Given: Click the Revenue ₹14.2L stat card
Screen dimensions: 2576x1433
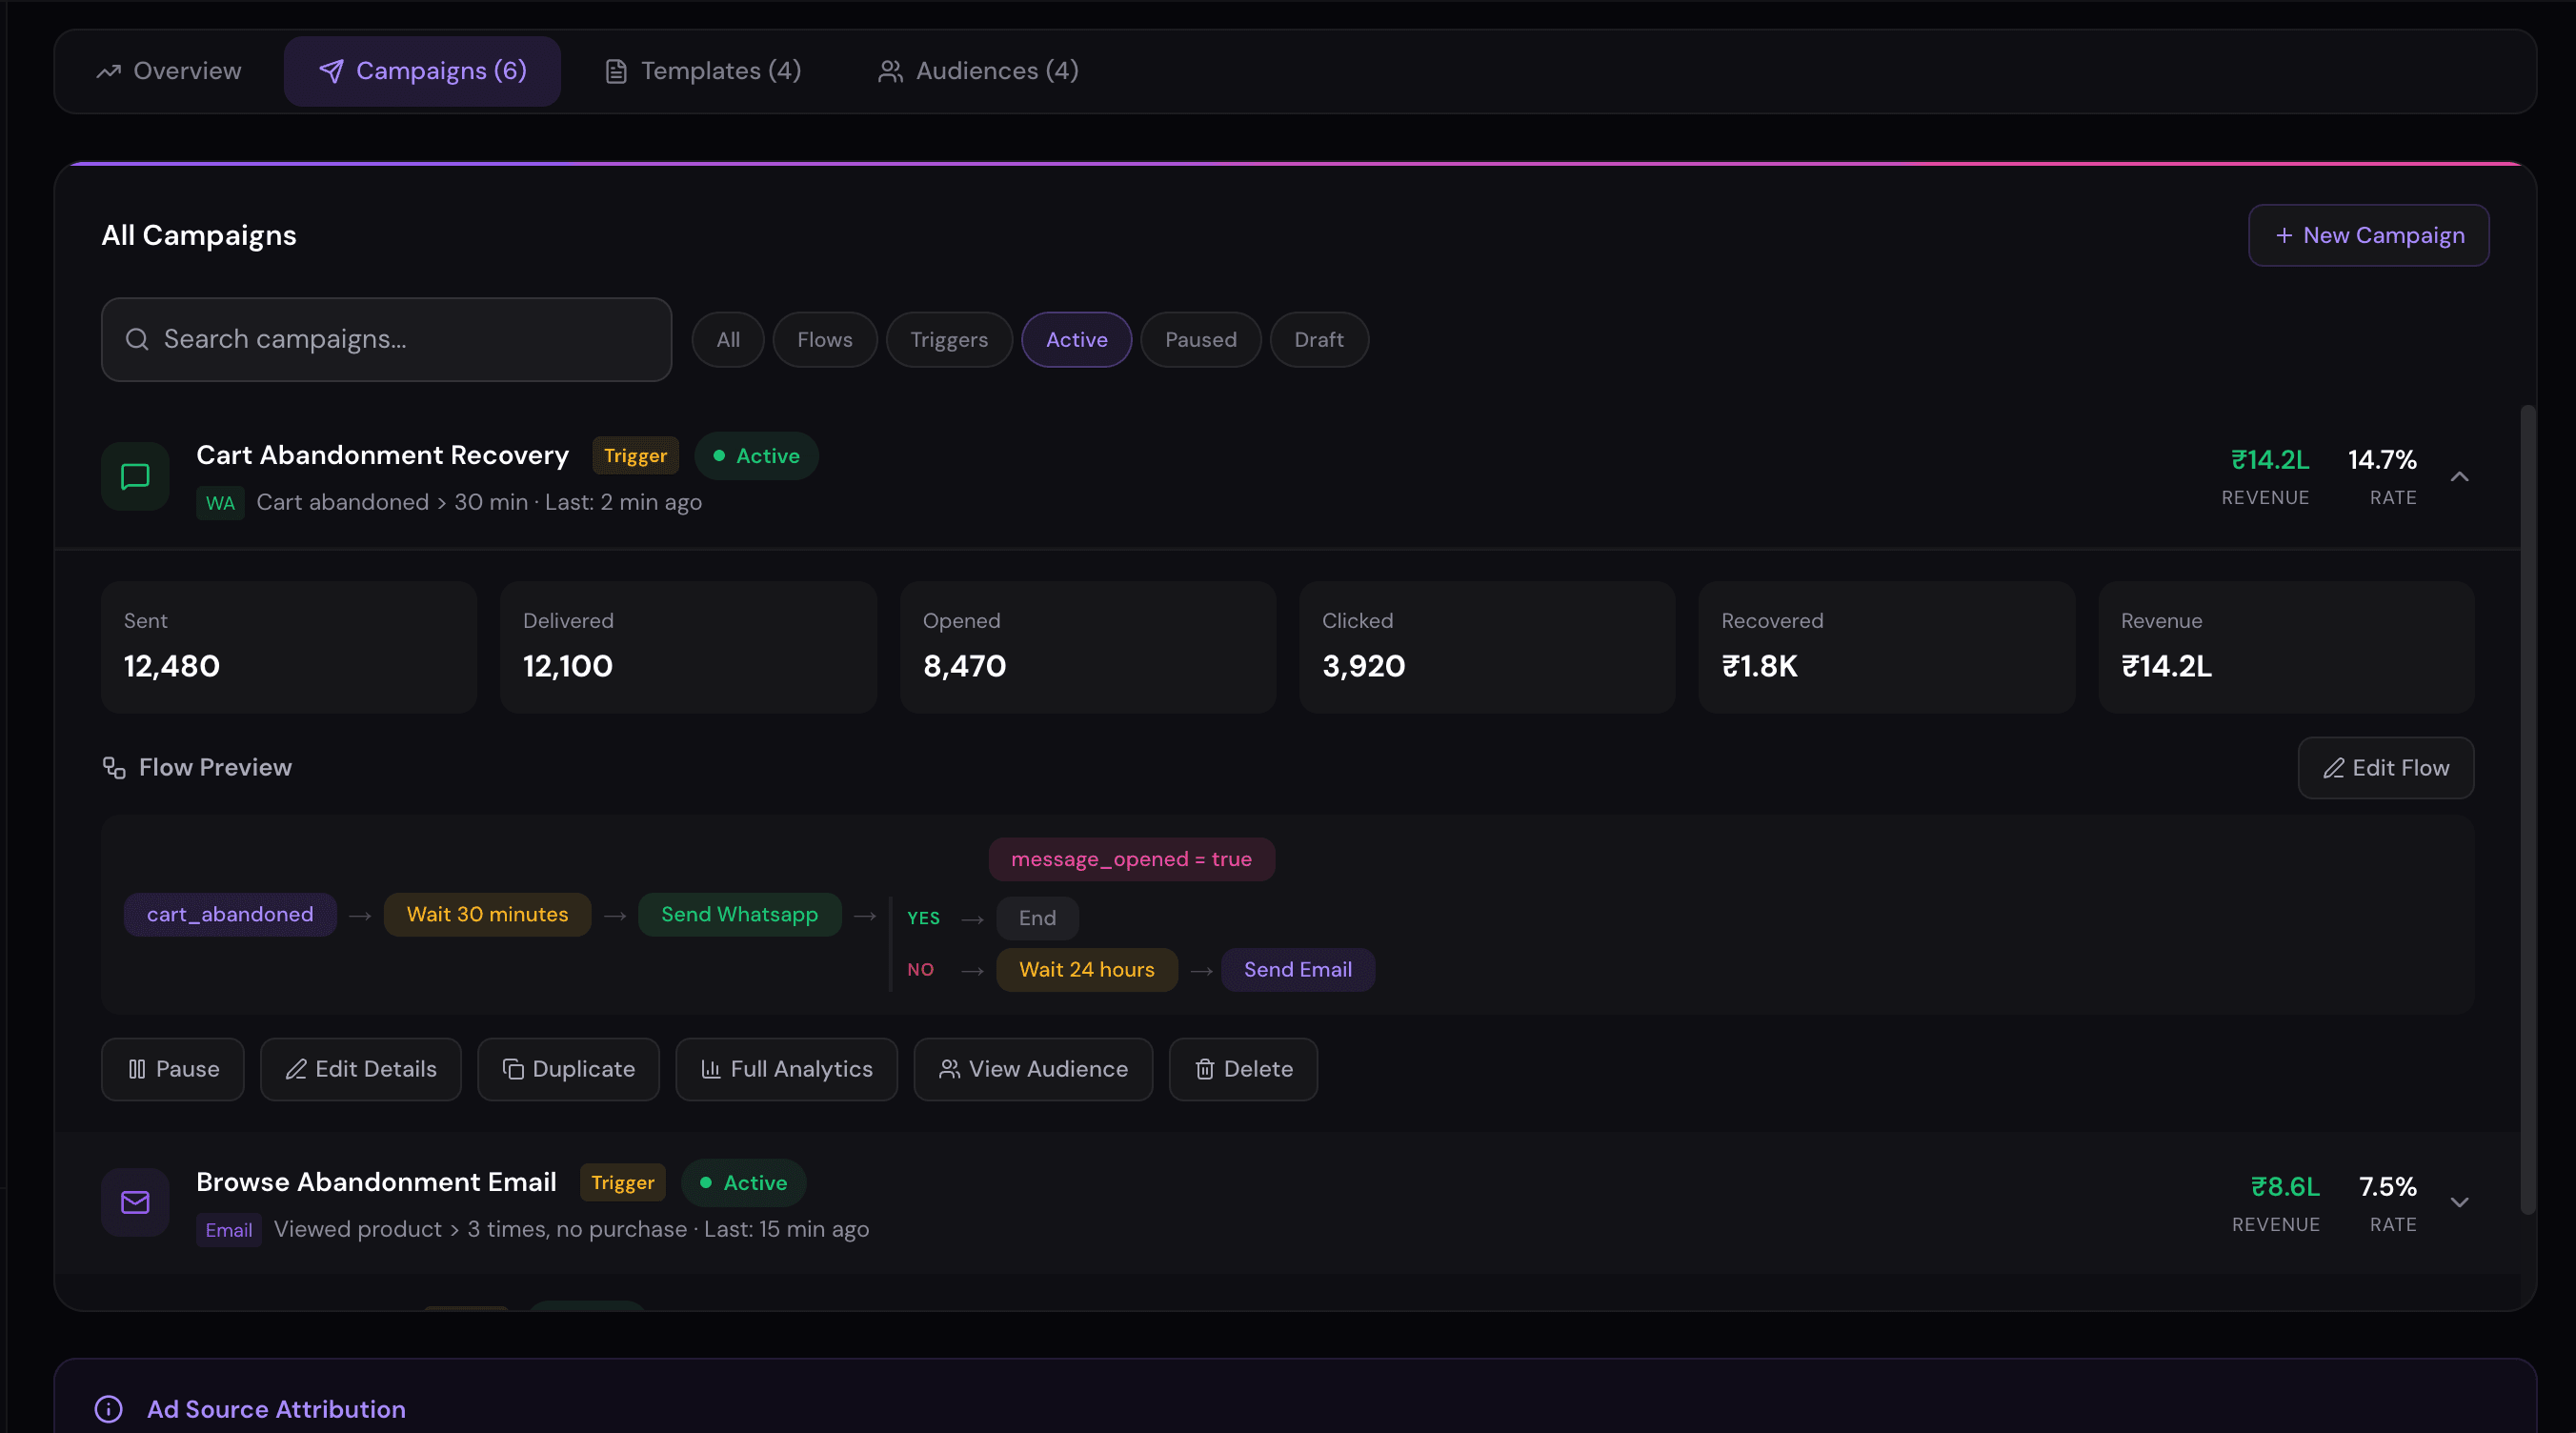Looking at the screenshot, I should (x=2286, y=647).
